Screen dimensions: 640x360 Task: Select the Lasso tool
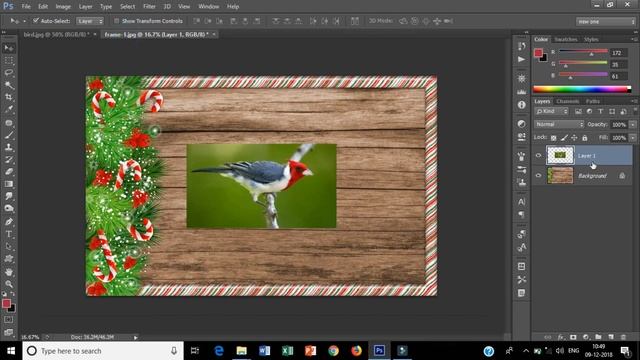[x=9, y=73]
